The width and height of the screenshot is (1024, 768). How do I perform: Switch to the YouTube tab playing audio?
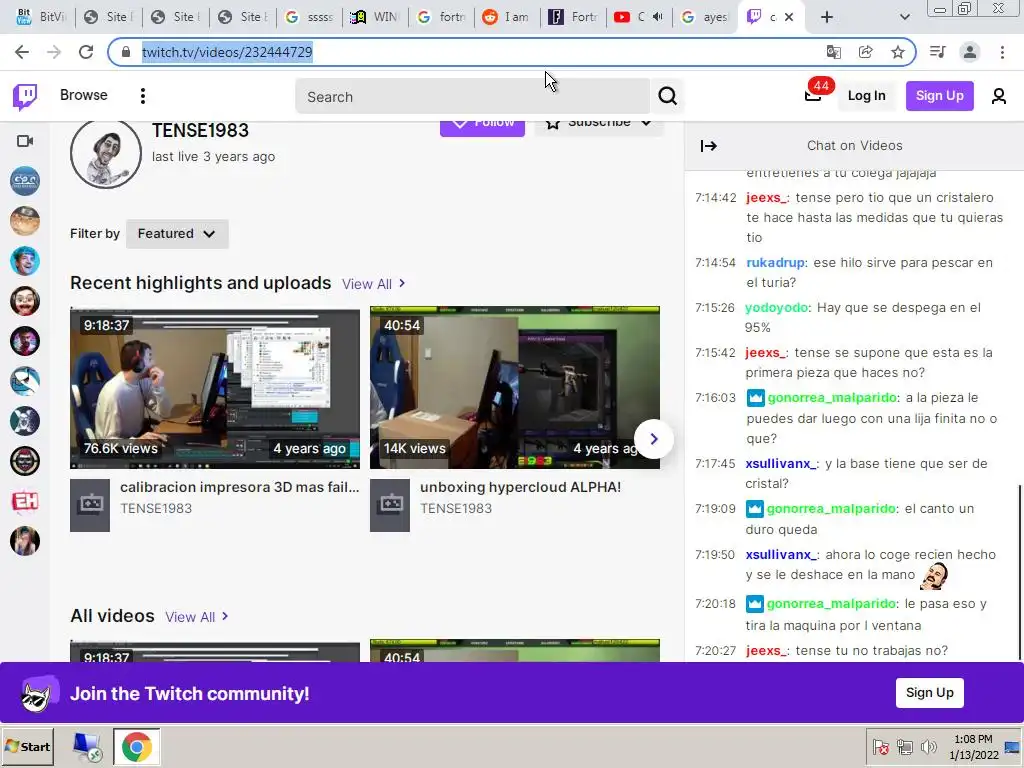click(x=638, y=17)
